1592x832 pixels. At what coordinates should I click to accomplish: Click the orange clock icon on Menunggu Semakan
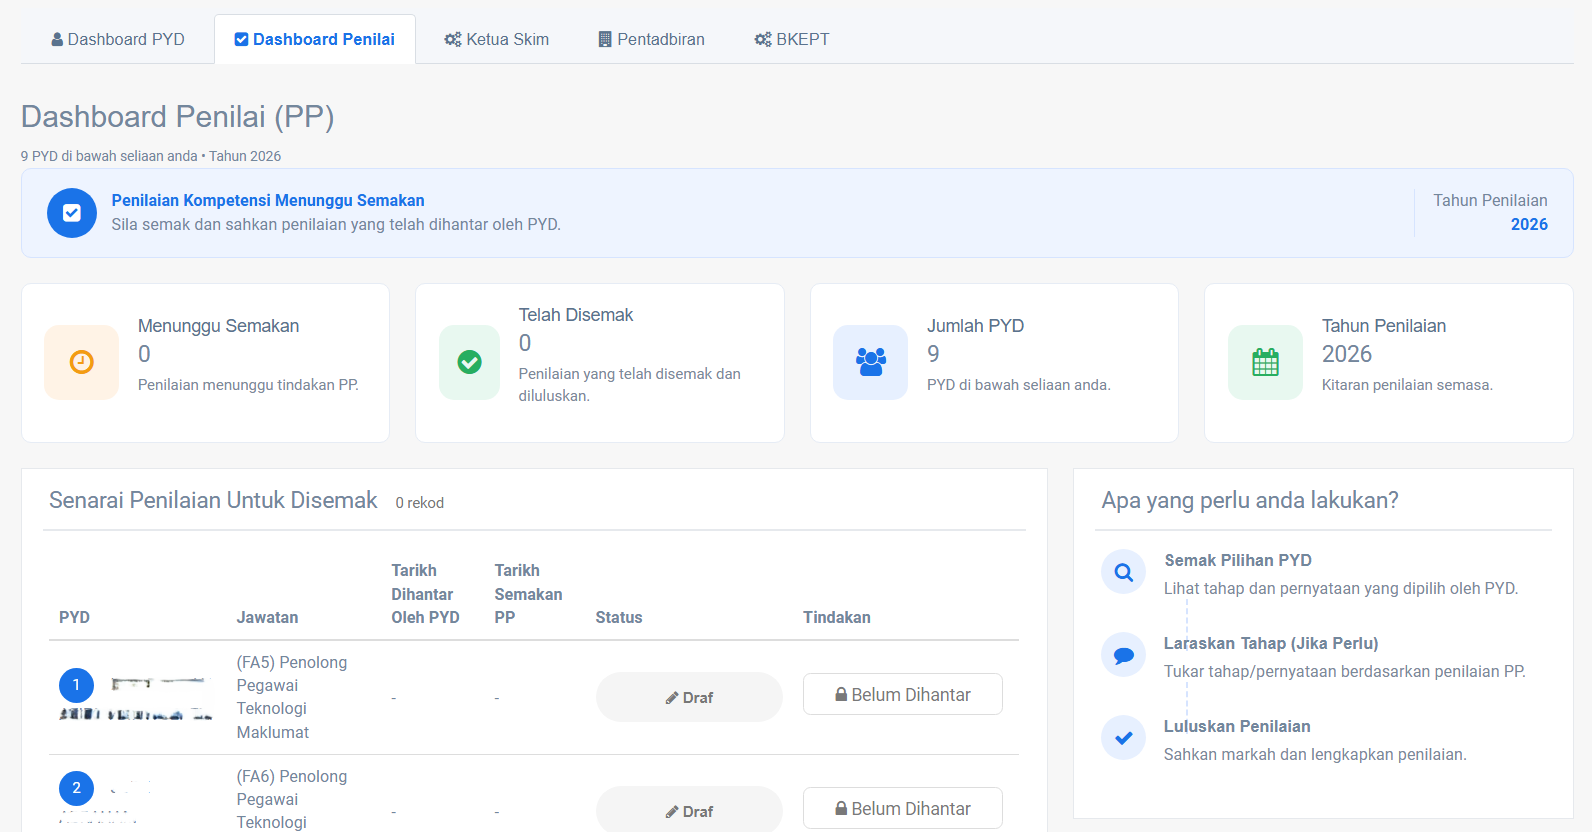coord(82,362)
